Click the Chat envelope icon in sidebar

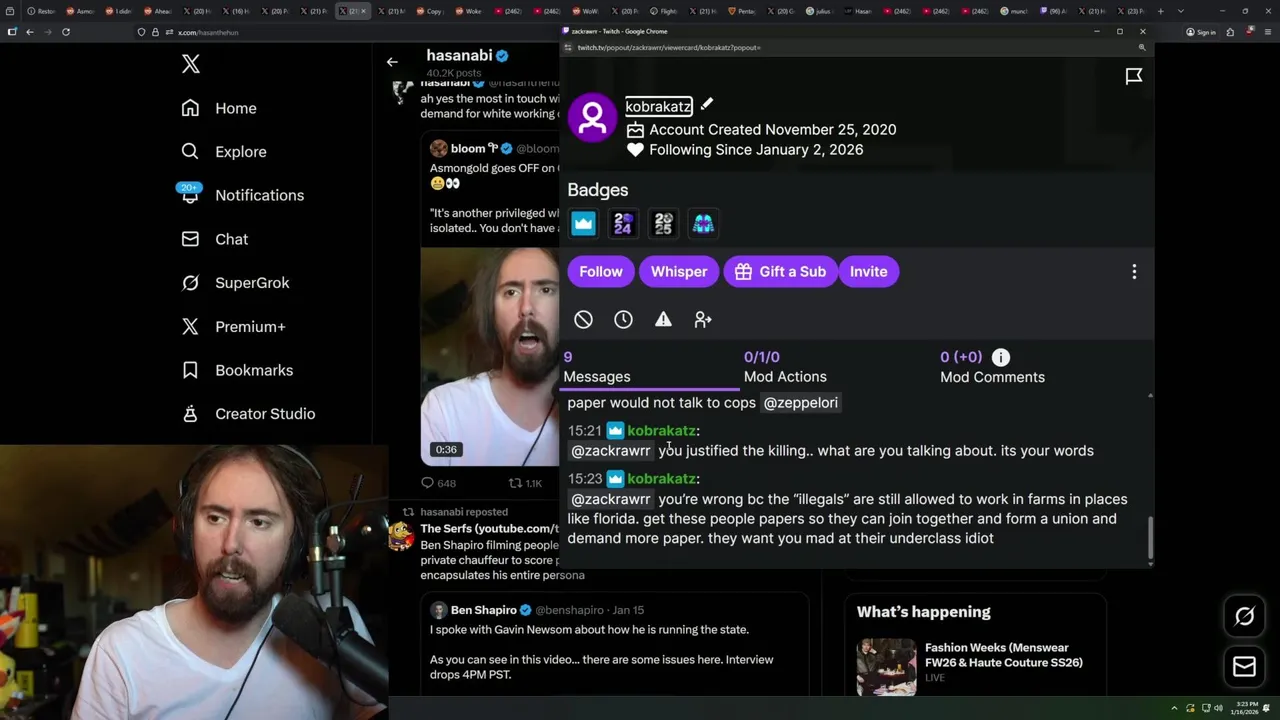point(190,239)
